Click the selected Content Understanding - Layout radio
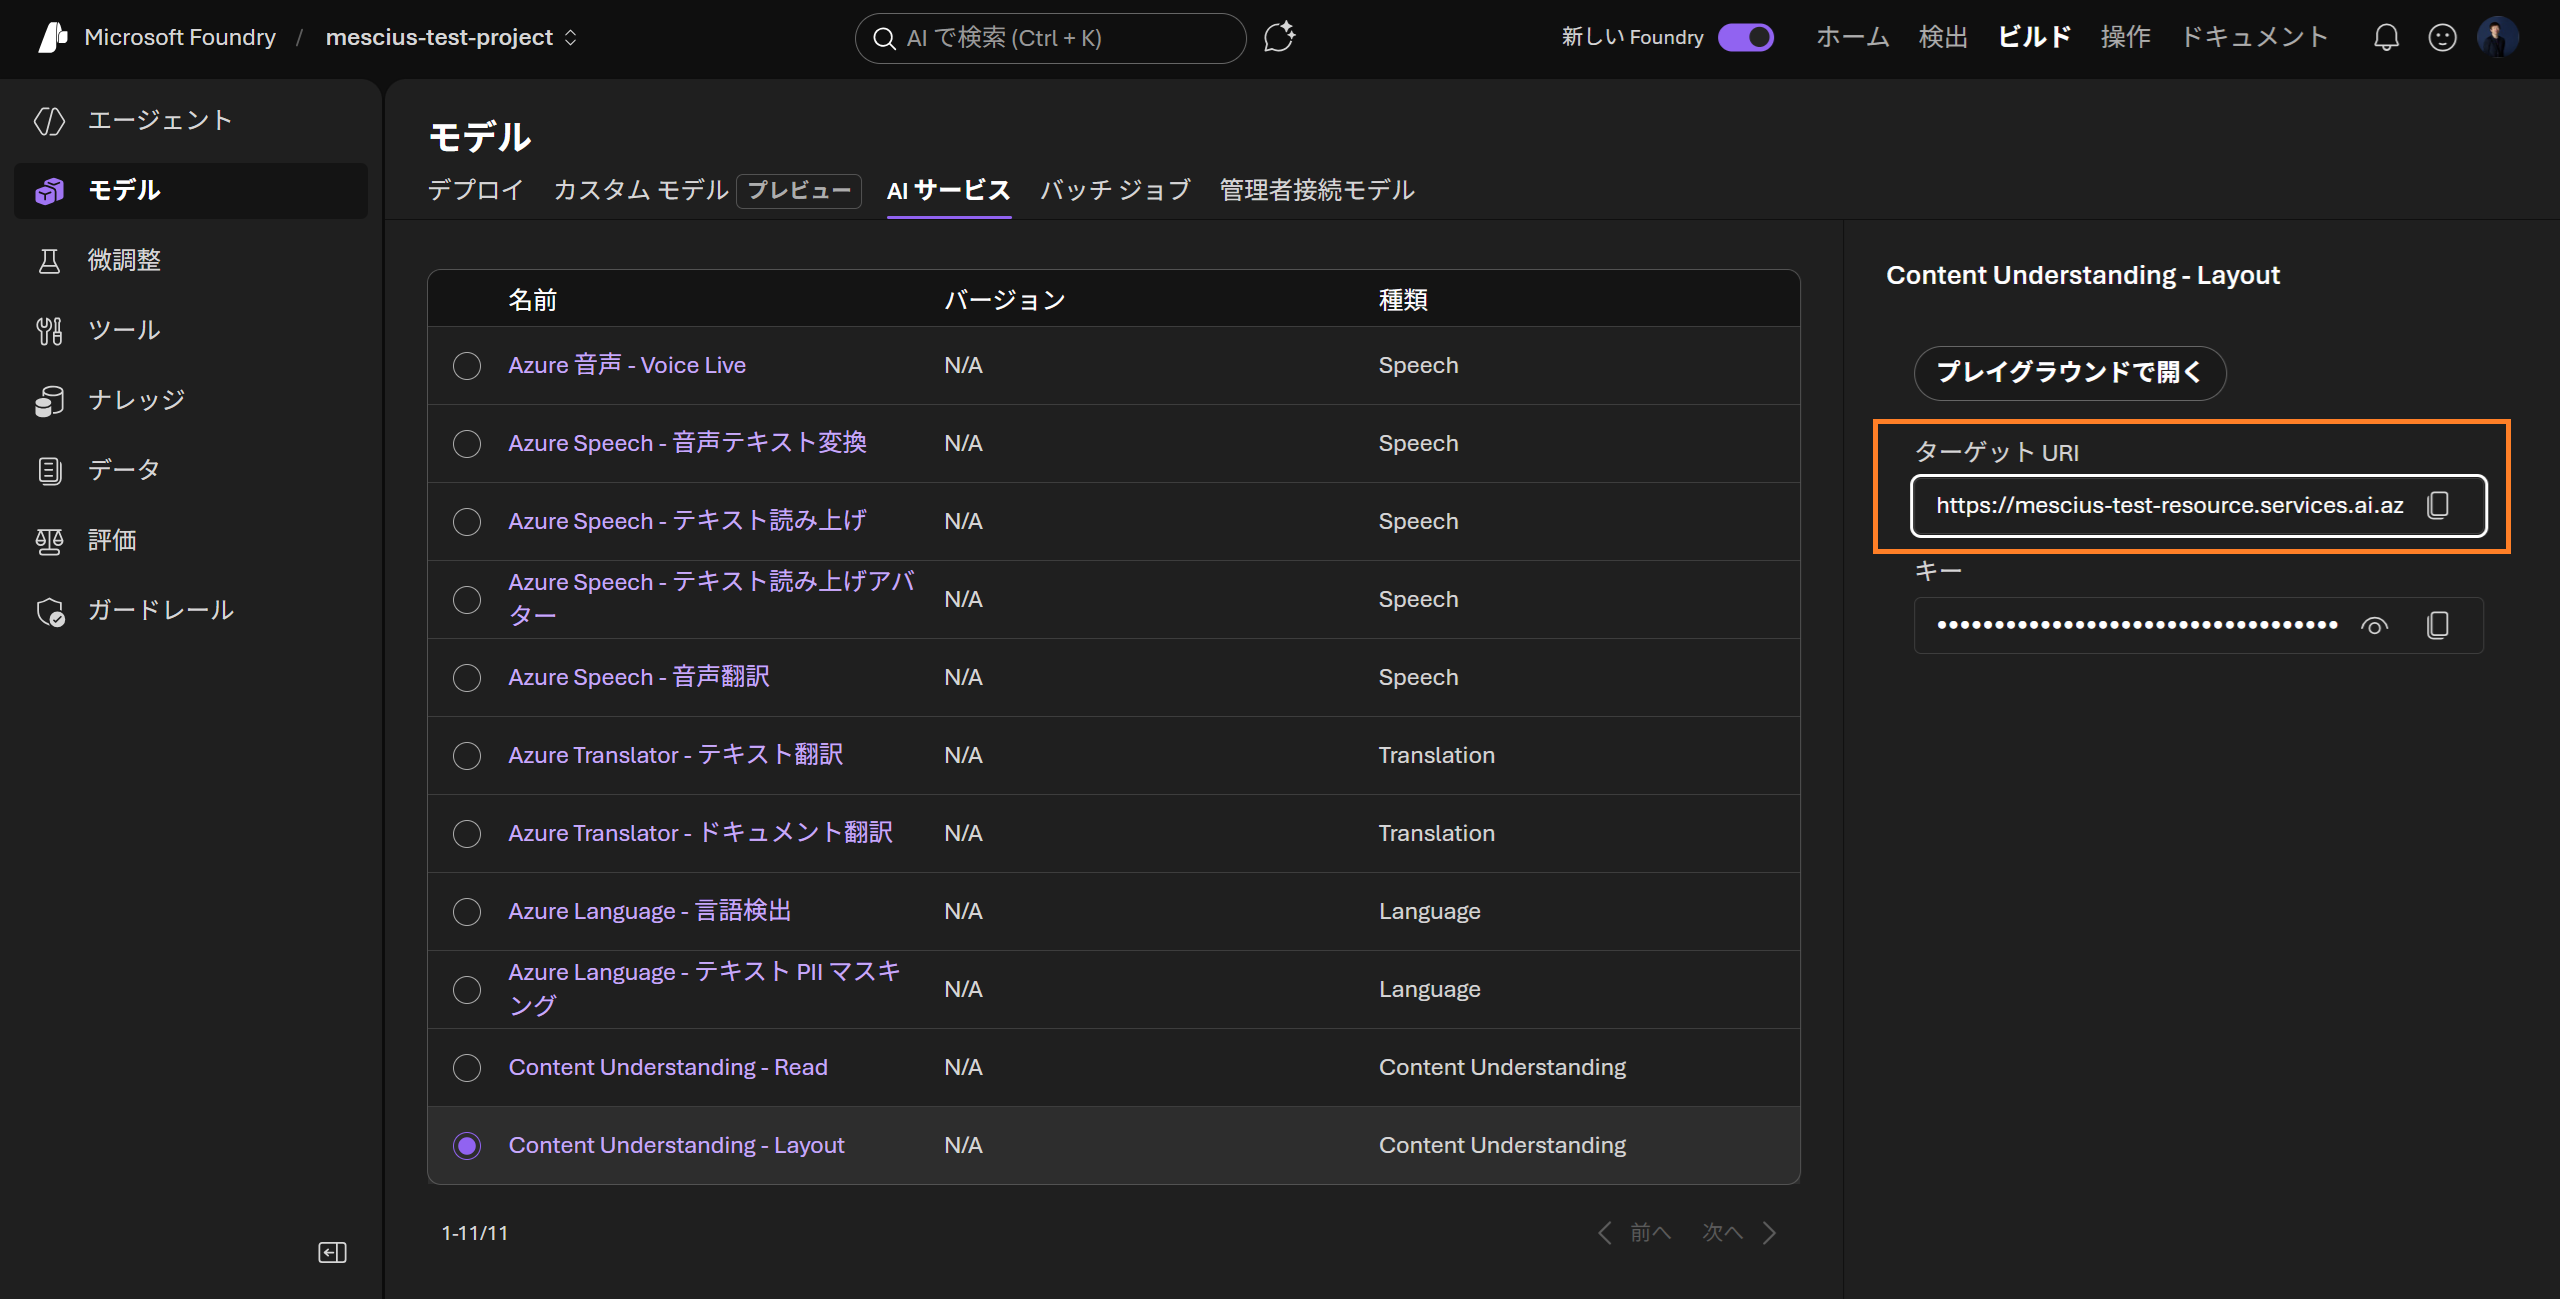 tap(467, 1146)
